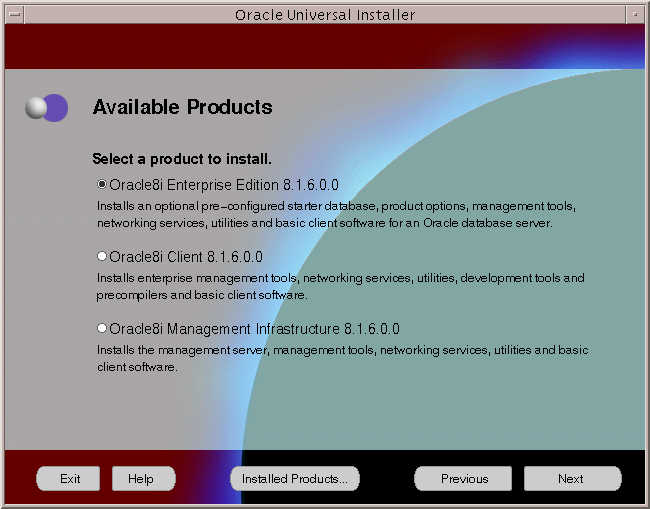Click the Exit button

pos(68,479)
